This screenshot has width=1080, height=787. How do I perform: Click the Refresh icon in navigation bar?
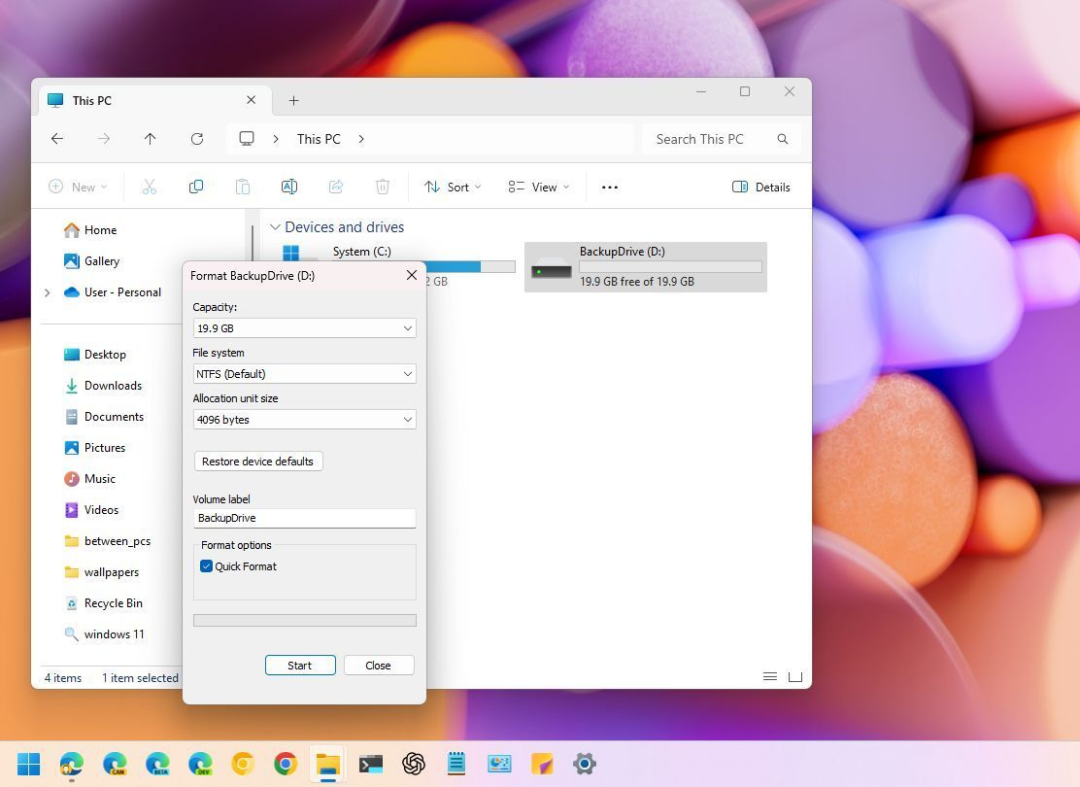197,139
